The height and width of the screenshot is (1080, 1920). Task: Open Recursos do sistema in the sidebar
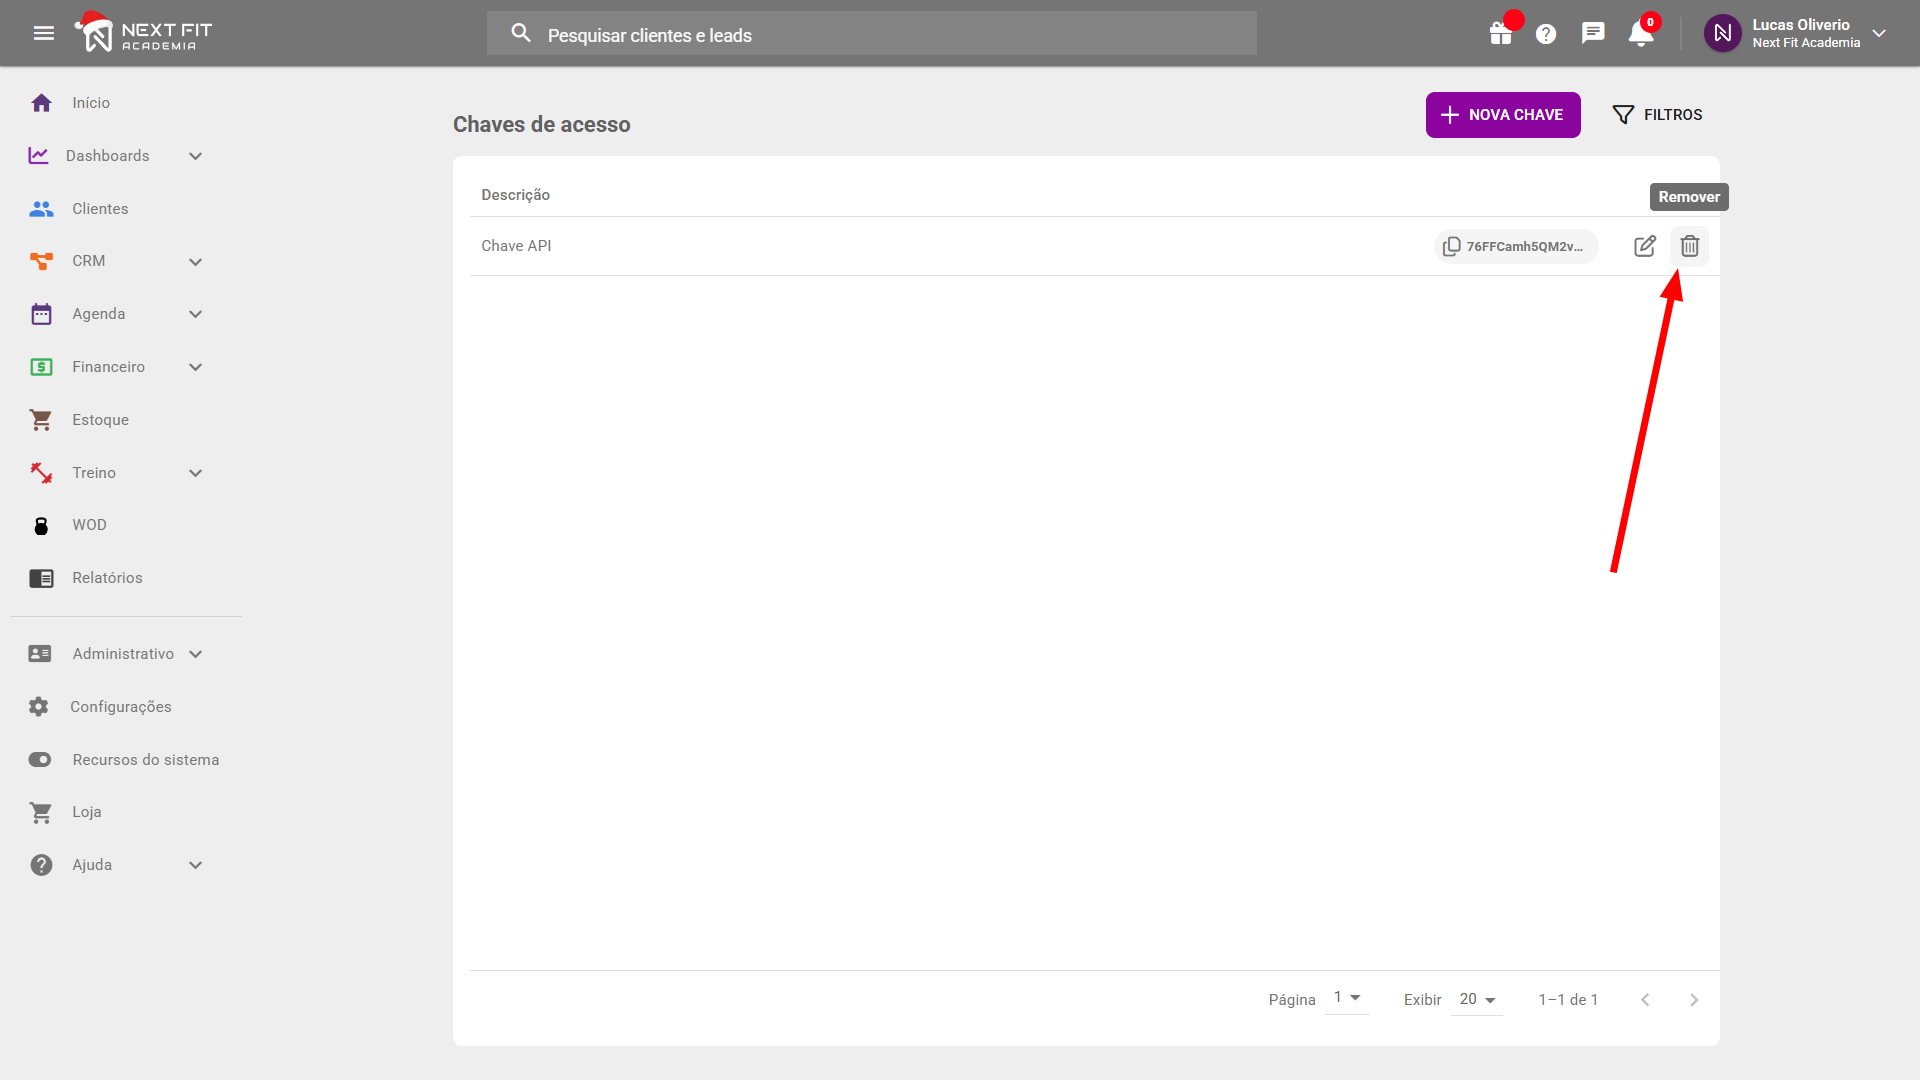(145, 760)
